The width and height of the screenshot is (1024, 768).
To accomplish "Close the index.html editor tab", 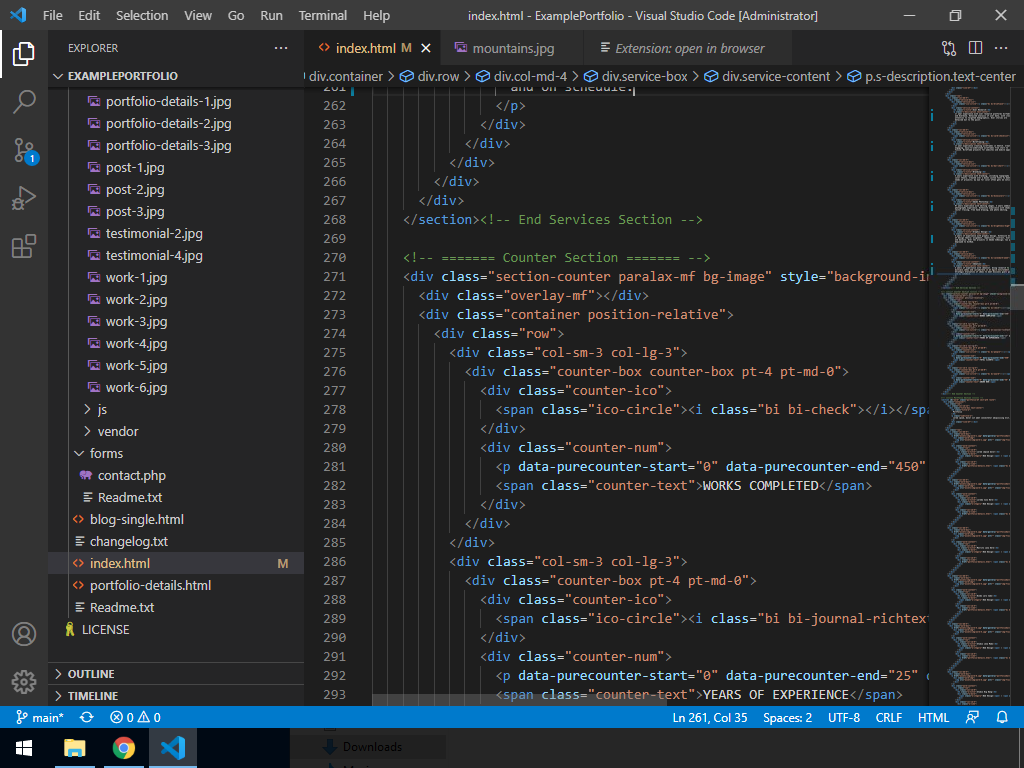I will tap(426, 48).
